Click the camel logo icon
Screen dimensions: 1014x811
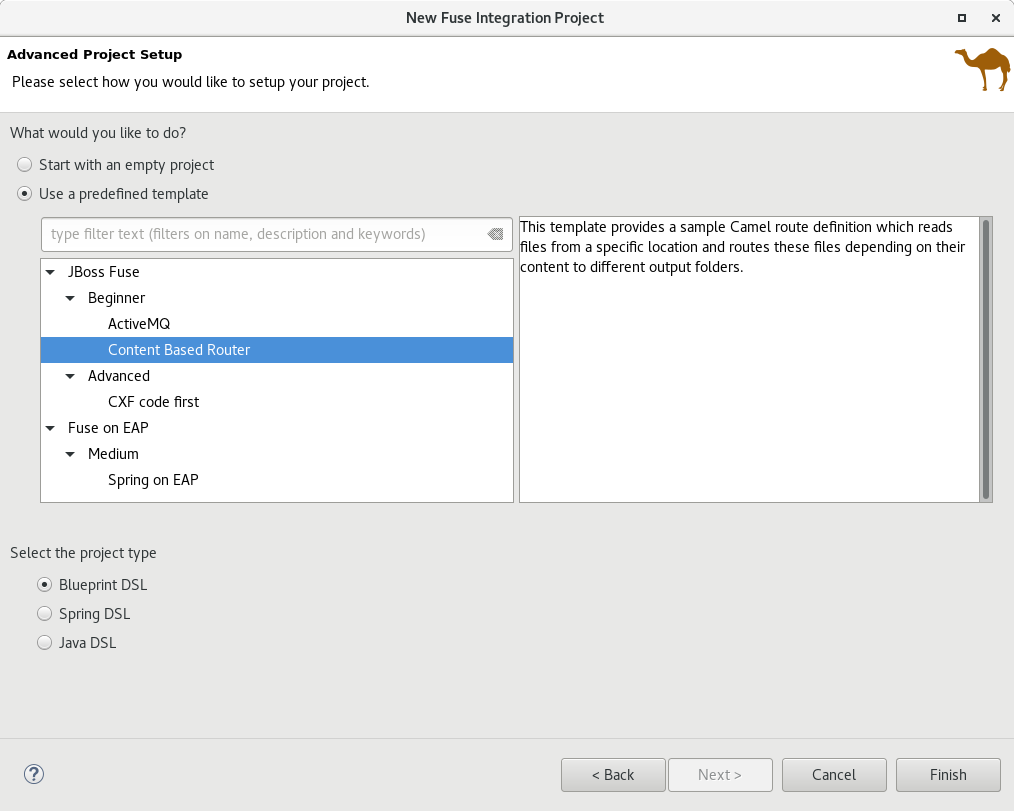pyautogui.click(x=981, y=69)
